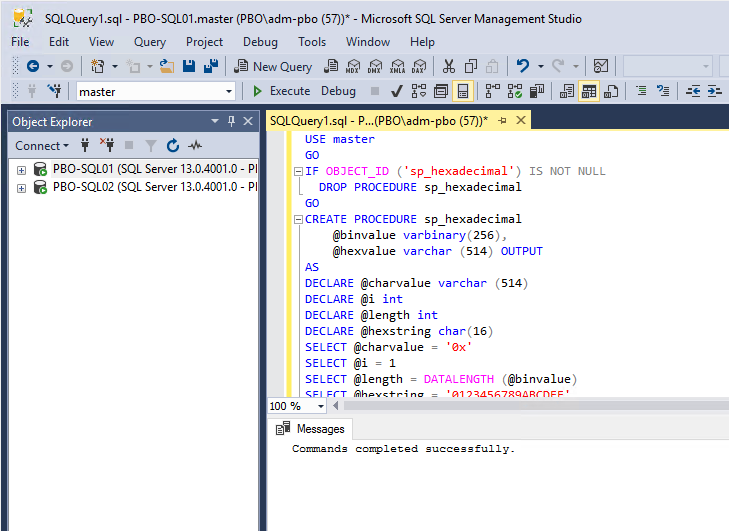Click the DAX query icon

pos(419,66)
